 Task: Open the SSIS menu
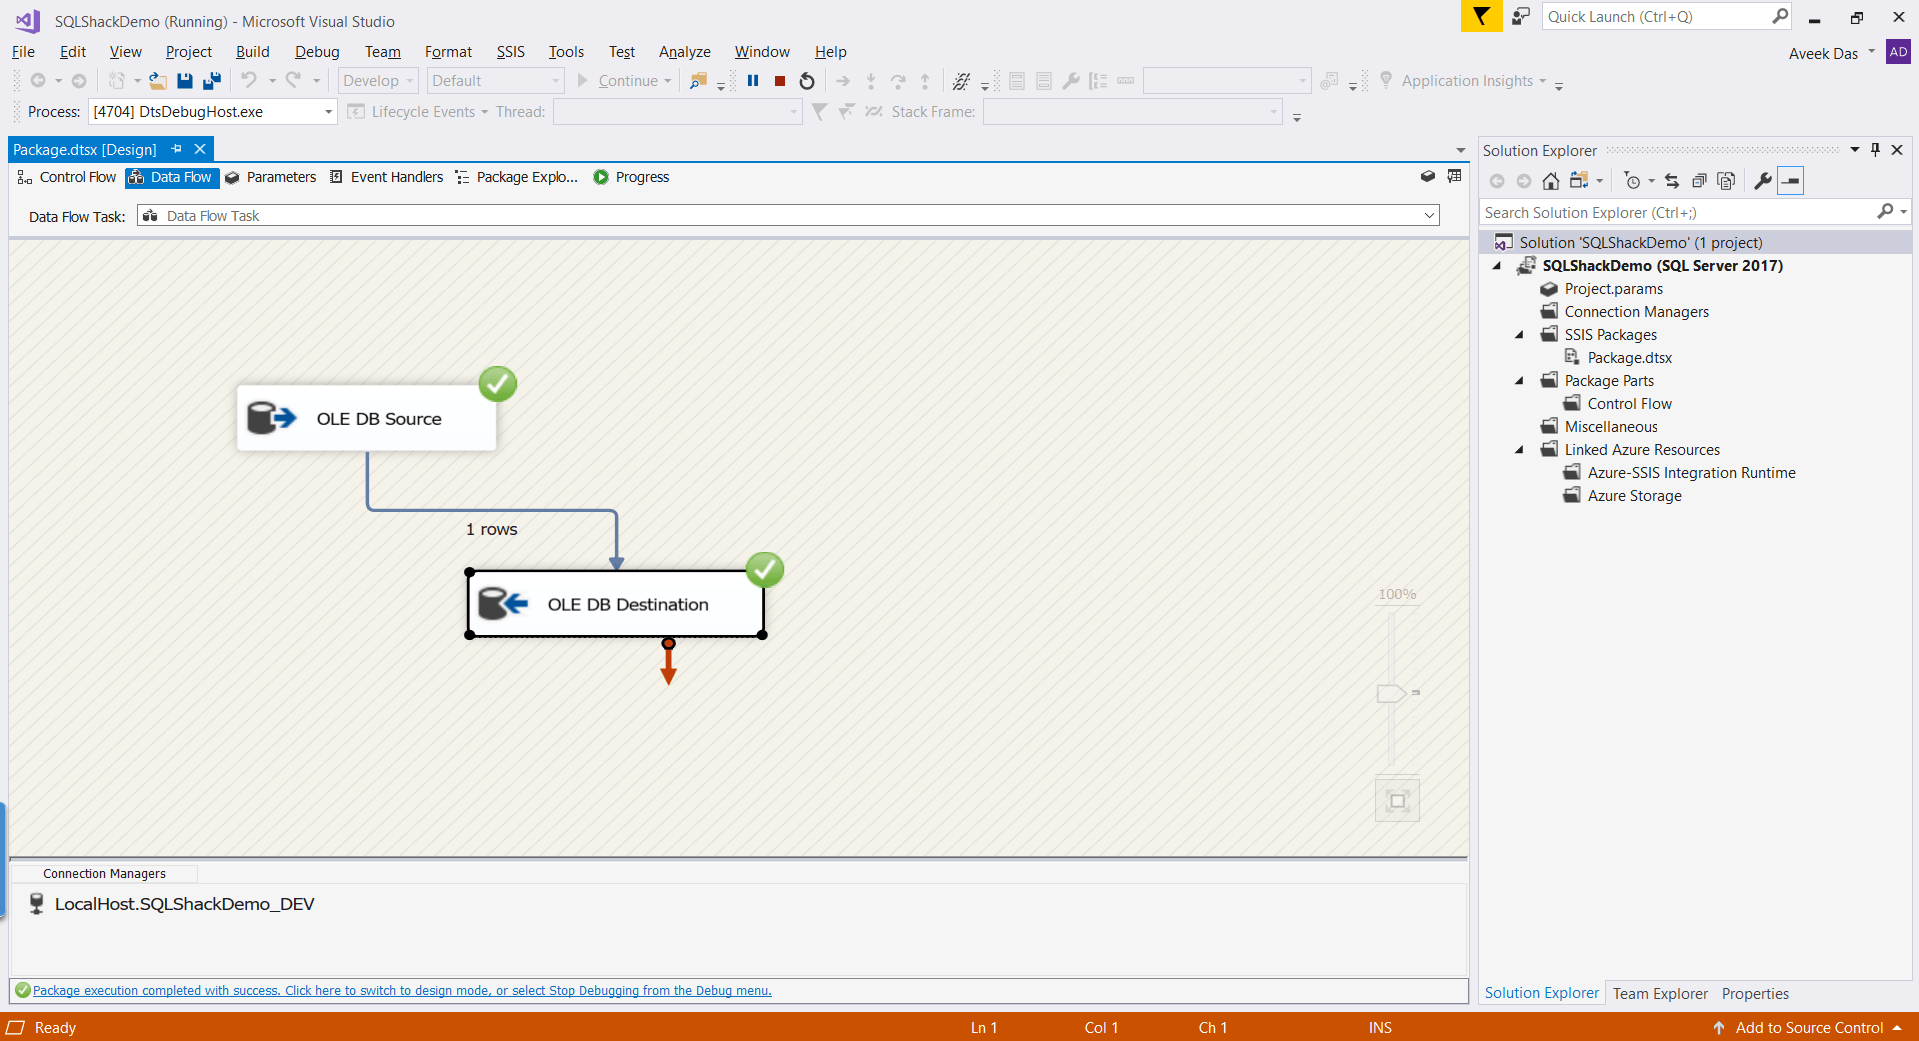pos(510,51)
